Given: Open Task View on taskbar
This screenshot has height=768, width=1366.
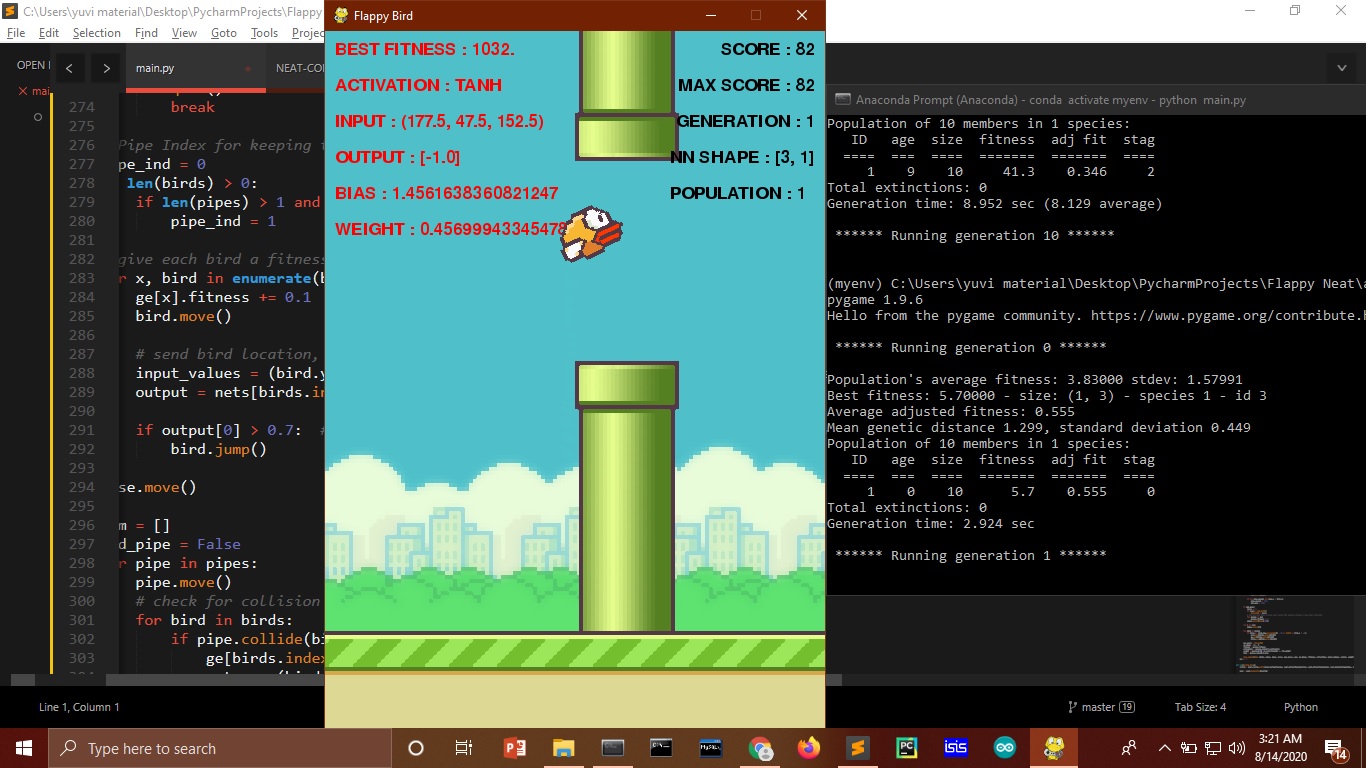Looking at the screenshot, I should point(464,748).
